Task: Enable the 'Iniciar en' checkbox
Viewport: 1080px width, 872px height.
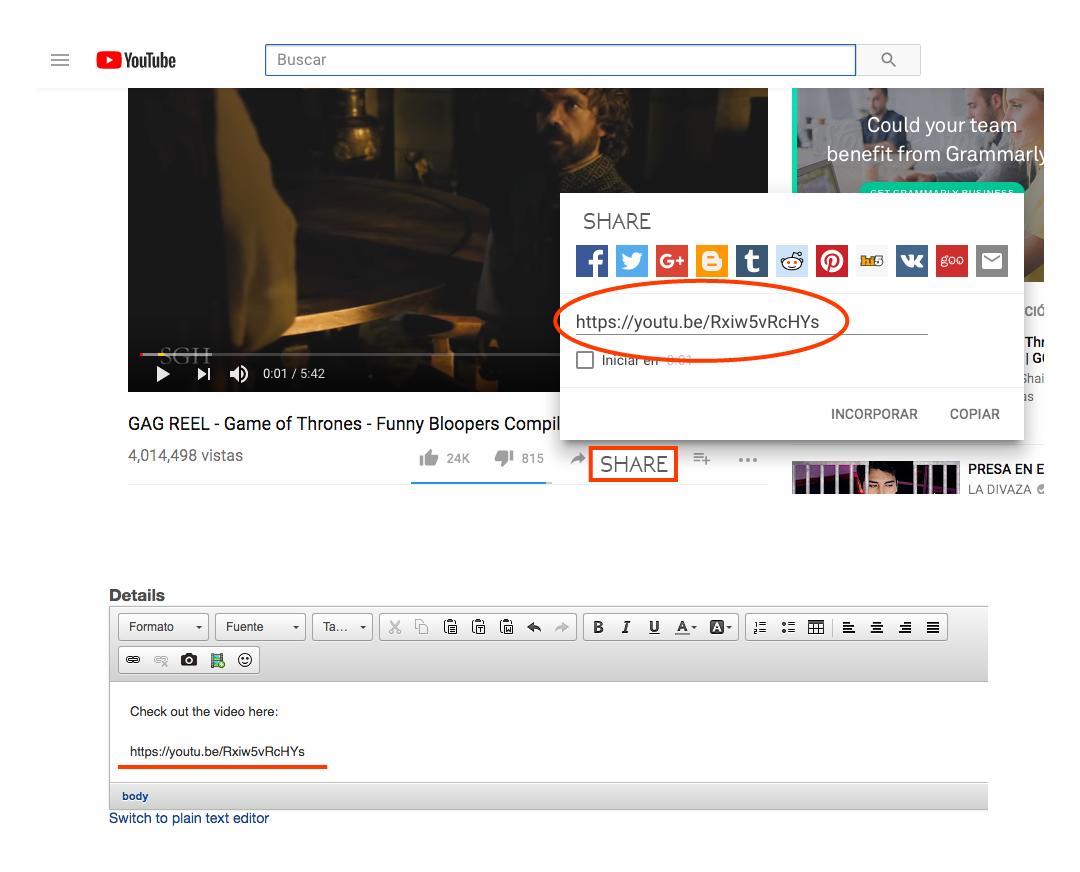Action: point(585,360)
